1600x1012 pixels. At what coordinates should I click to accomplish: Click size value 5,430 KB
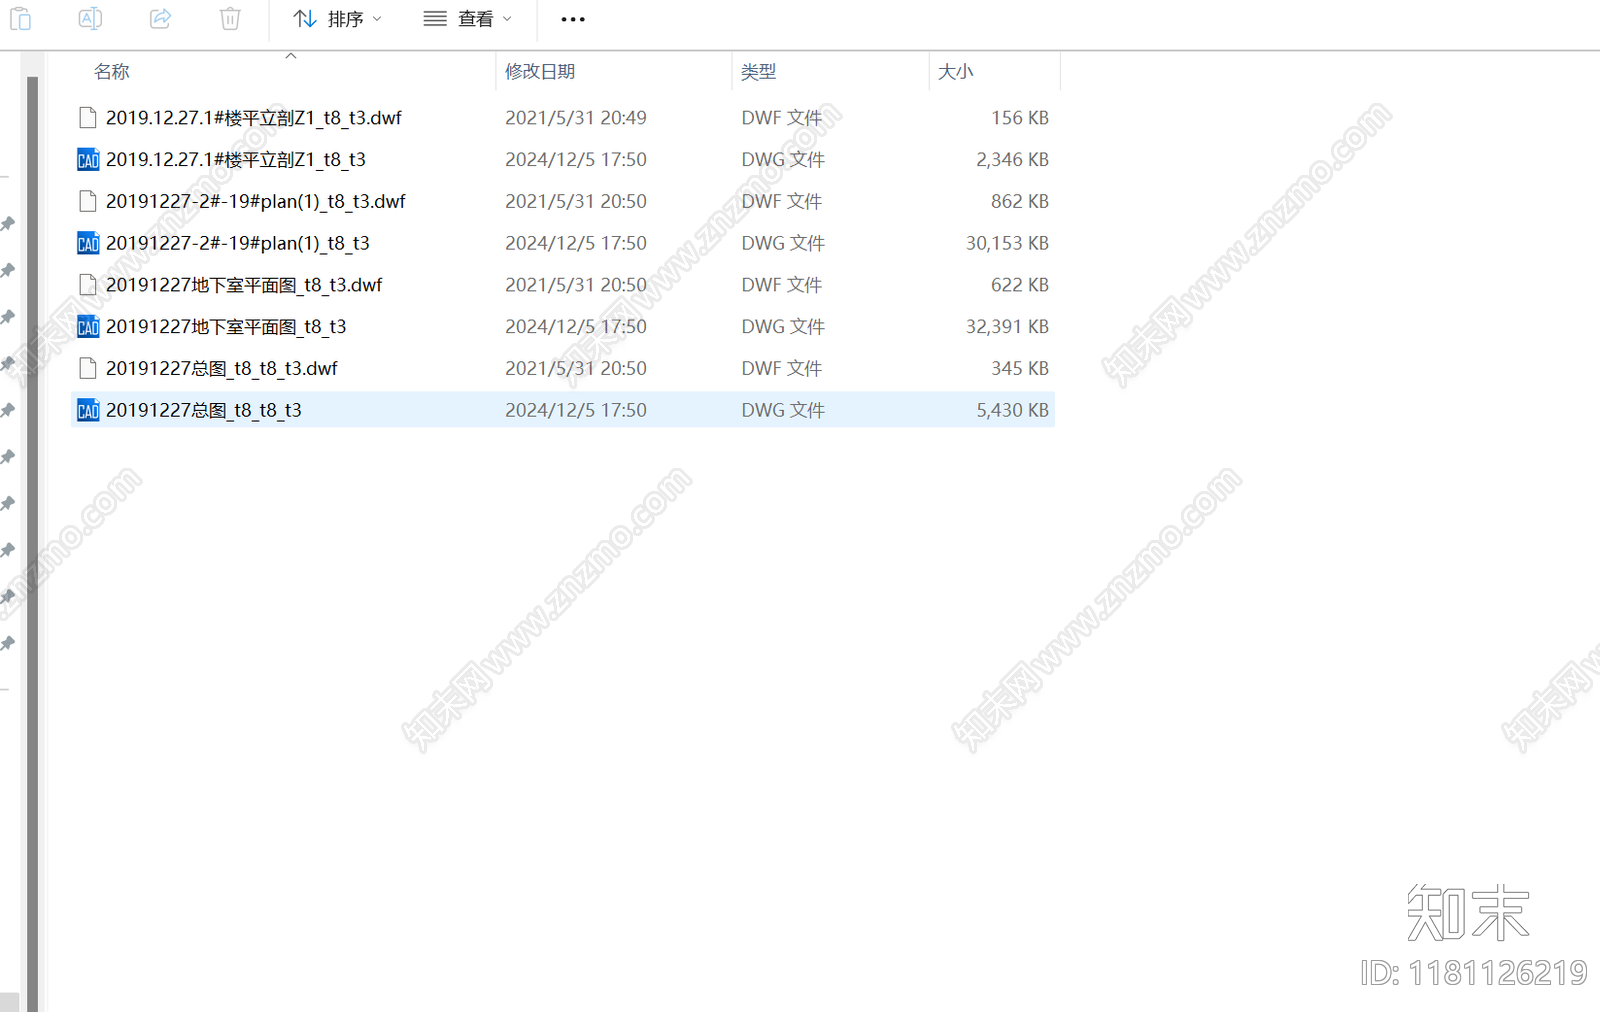(1013, 410)
